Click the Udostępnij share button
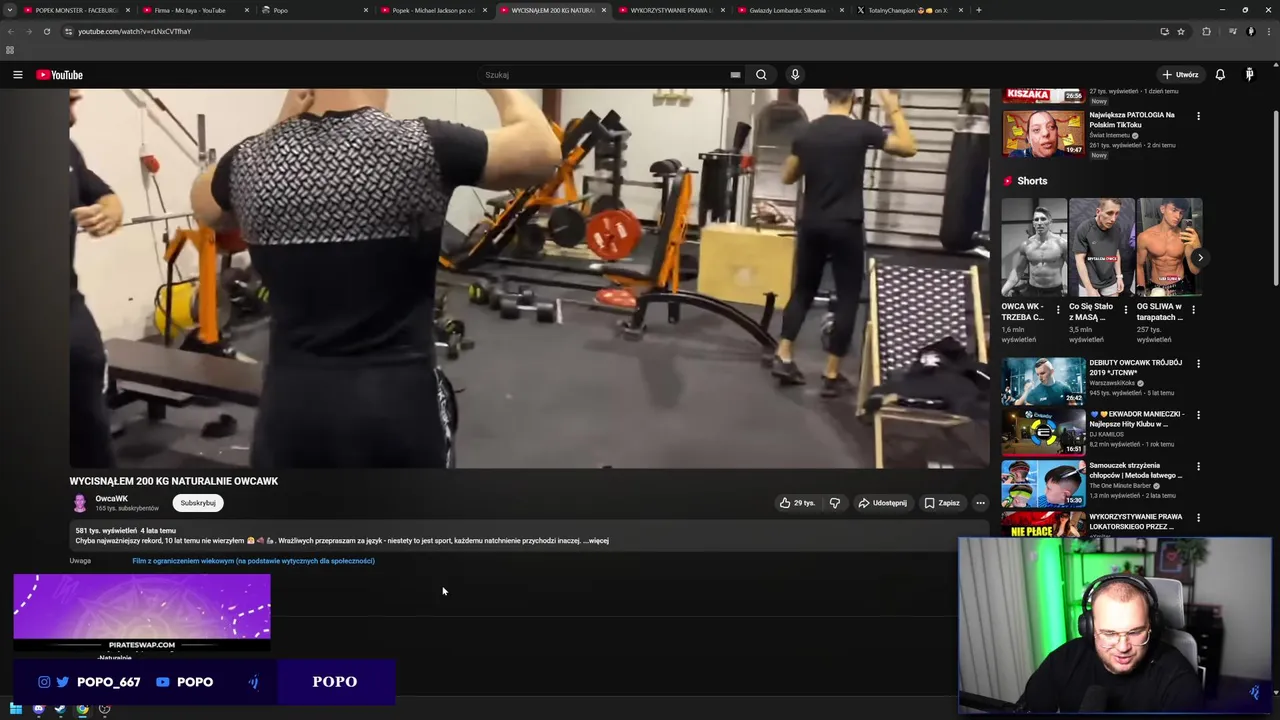The height and width of the screenshot is (720, 1280). [882, 503]
